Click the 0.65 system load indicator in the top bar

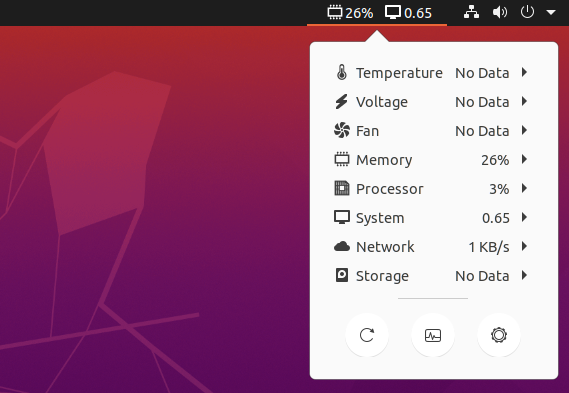[x=408, y=13]
